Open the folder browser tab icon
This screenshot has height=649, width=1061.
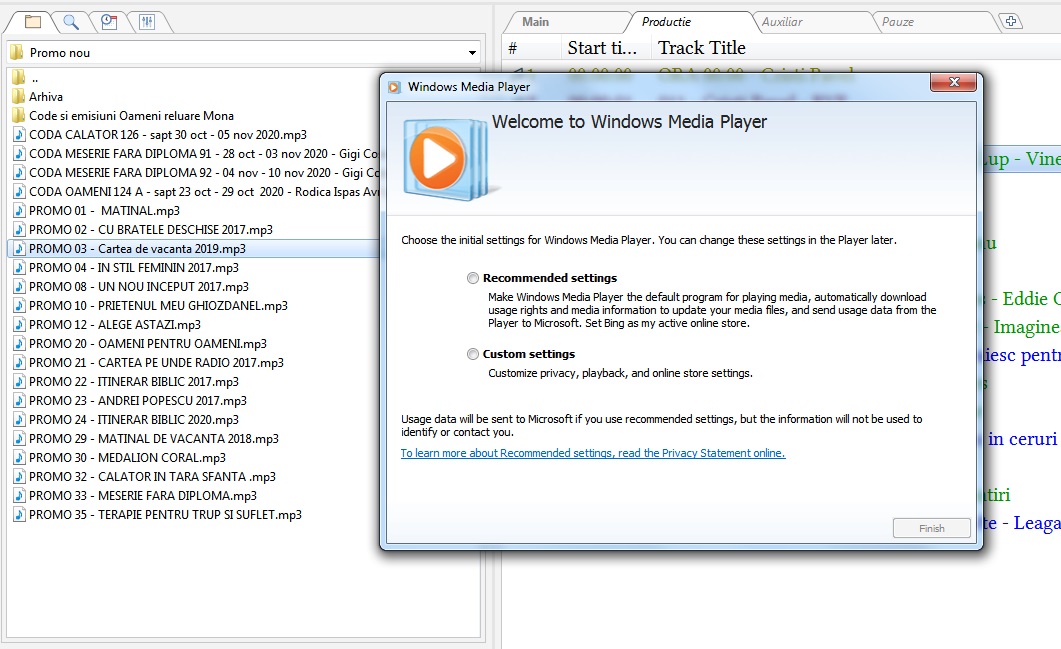point(32,22)
